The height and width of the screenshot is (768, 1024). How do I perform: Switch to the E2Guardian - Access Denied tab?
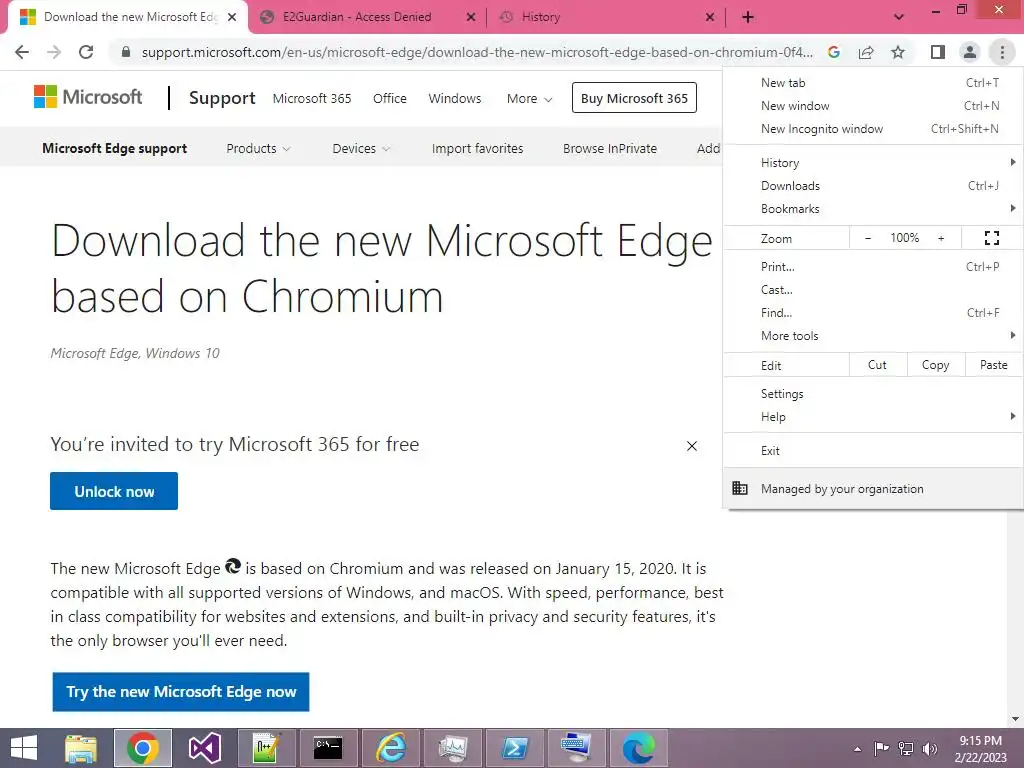(x=357, y=17)
